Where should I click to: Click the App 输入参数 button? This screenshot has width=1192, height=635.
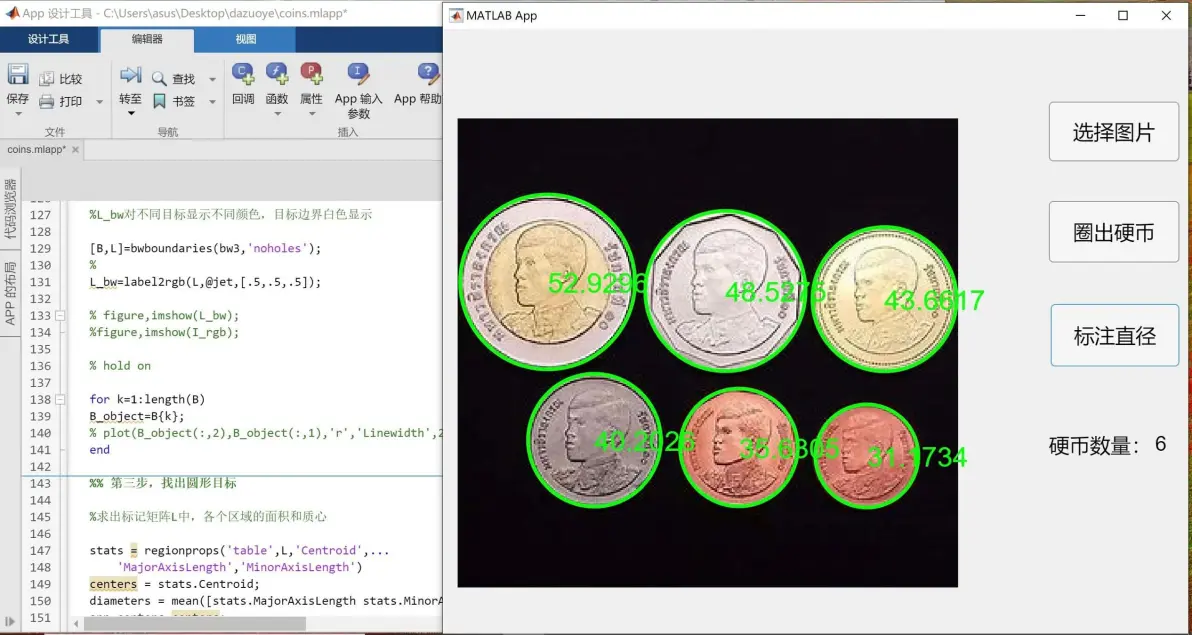coord(358,91)
